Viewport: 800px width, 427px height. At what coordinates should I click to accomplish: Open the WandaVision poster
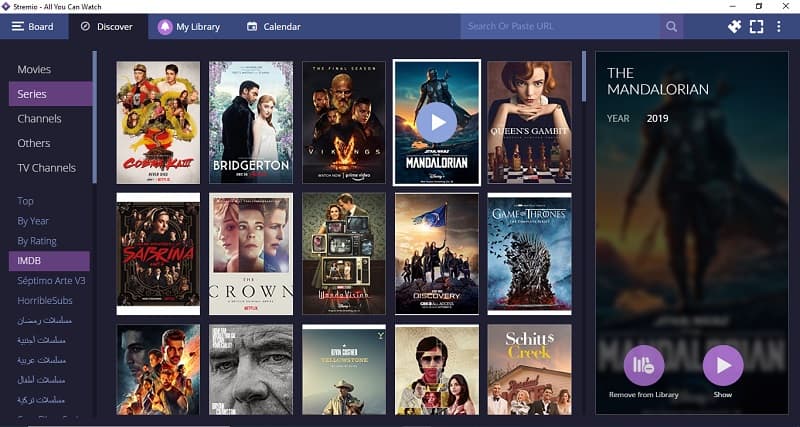pyautogui.click(x=344, y=254)
